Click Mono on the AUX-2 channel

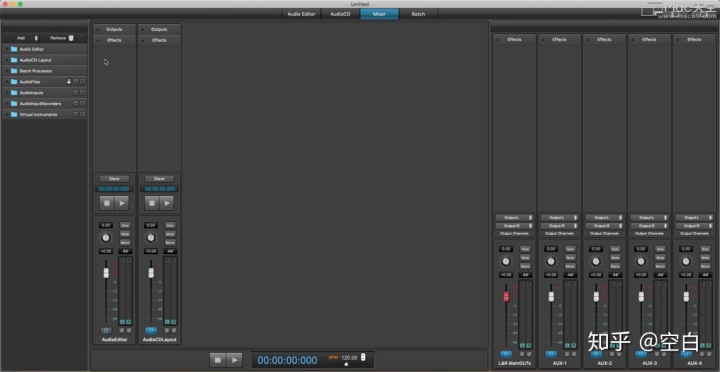(x=615, y=266)
